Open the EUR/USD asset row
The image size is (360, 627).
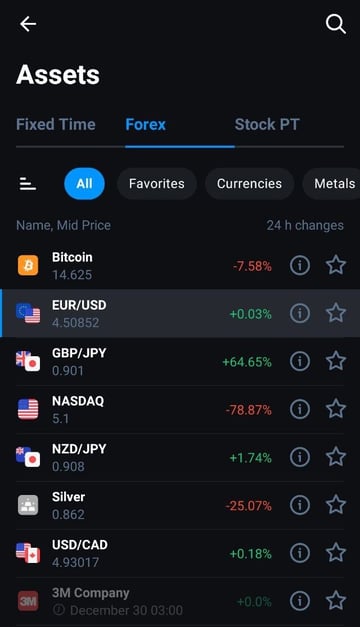click(x=180, y=313)
